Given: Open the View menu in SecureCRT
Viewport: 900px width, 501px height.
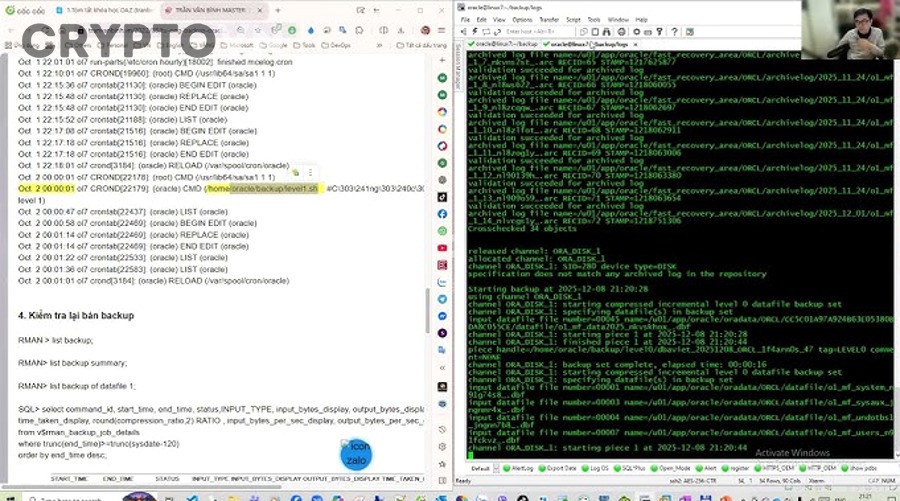Looking at the screenshot, I should pos(499,20).
